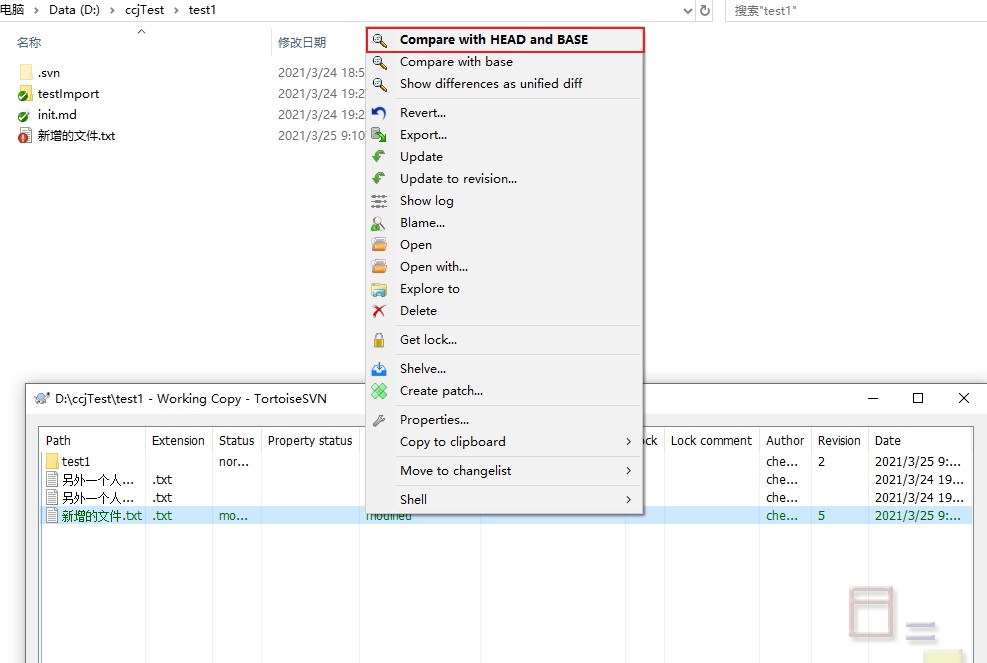Click the Show log list icon
Image resolution: width=987 pixels, height=663 pixels.
pos(379,201)
